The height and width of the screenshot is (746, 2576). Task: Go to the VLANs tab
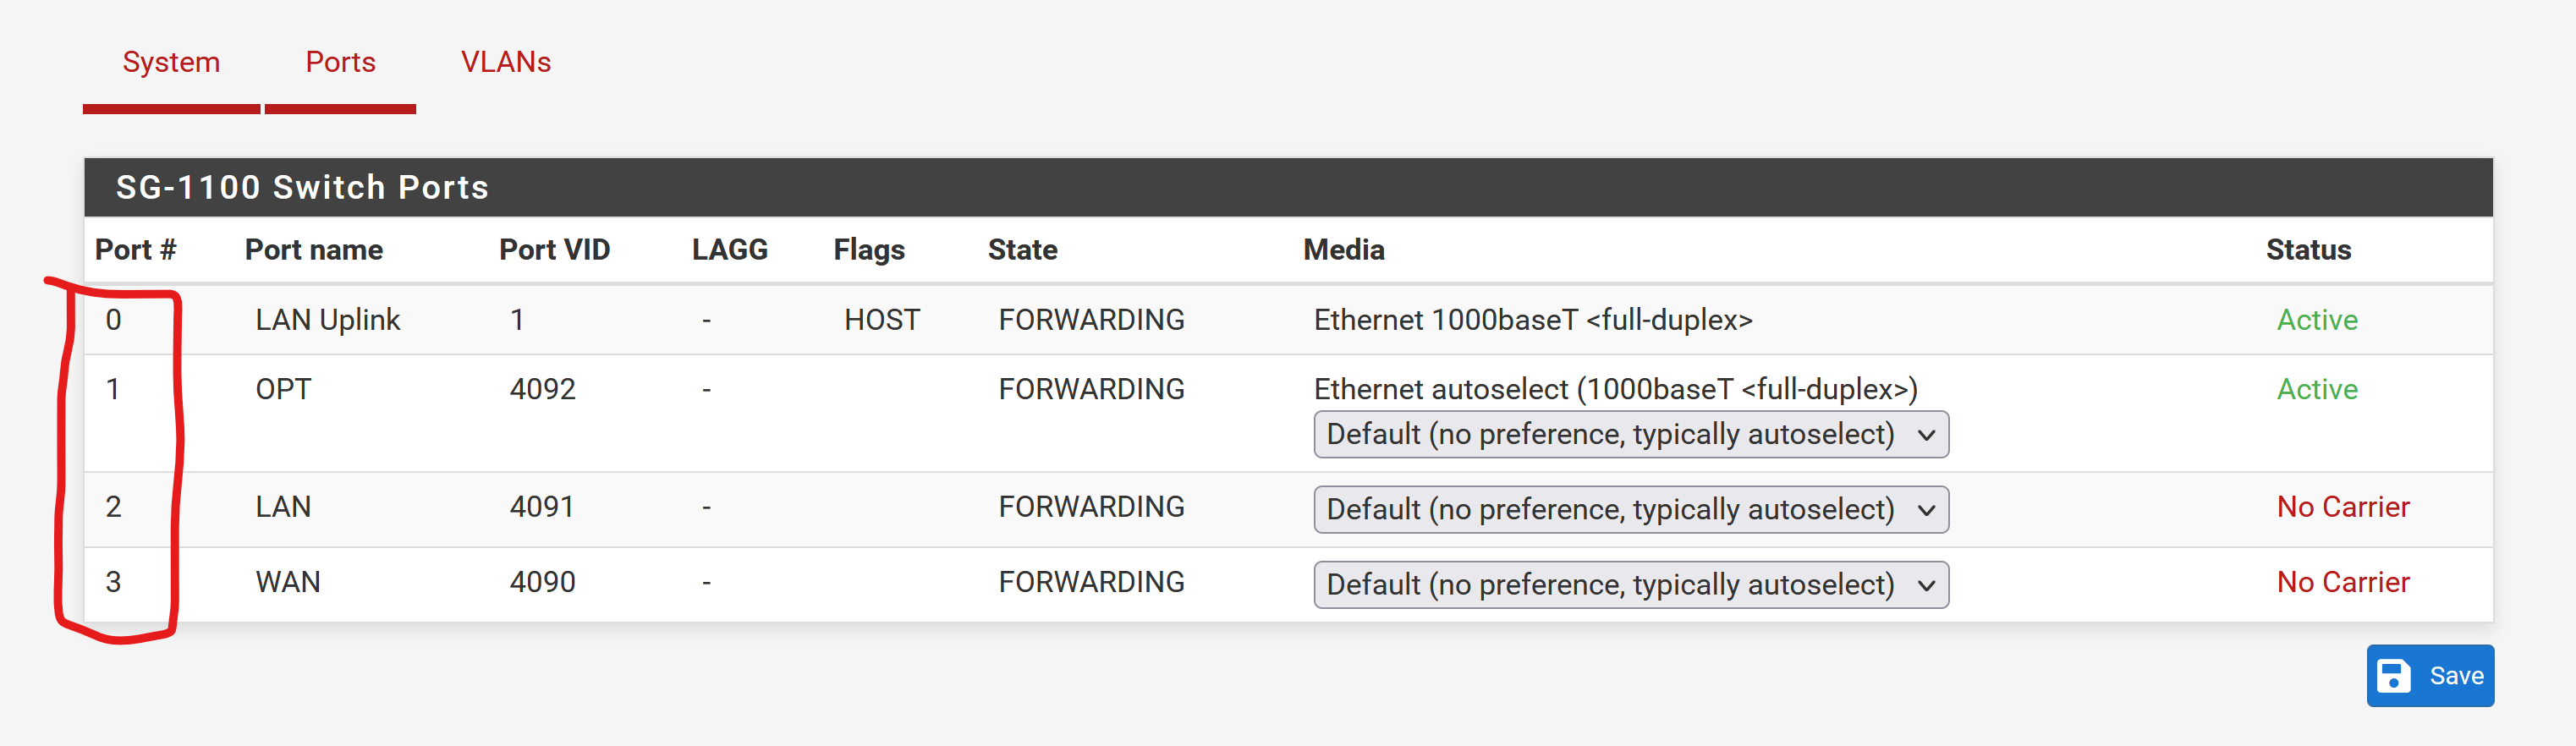(x=505, y=62)
